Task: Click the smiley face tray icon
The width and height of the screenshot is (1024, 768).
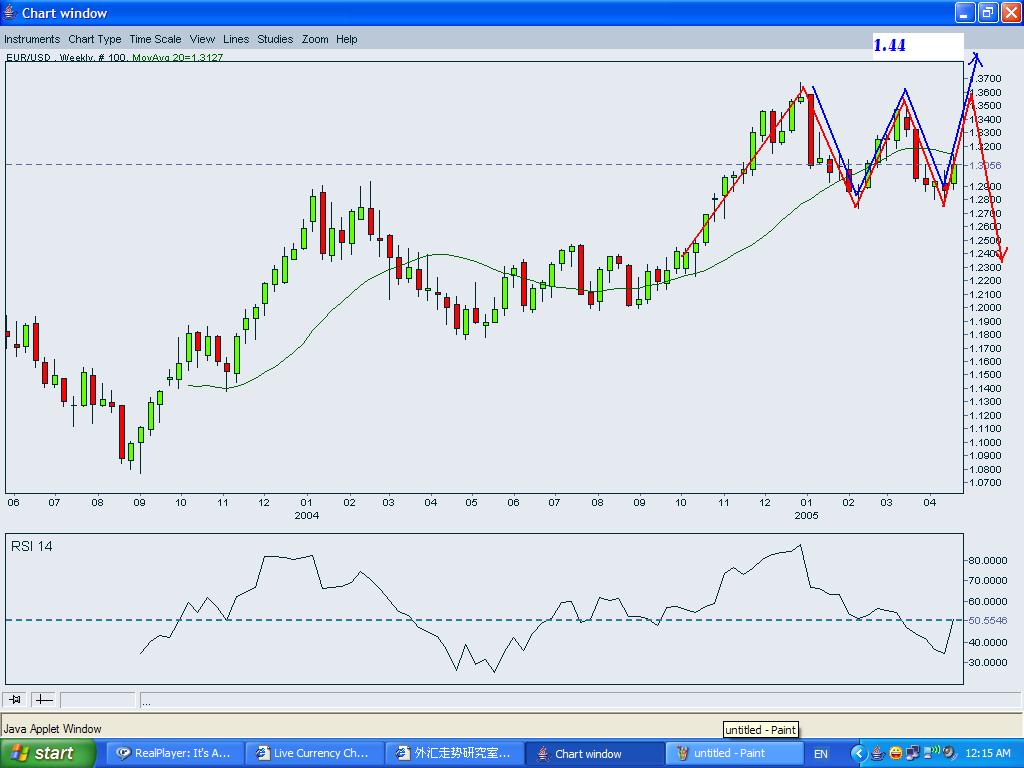Action: tap(896, 753)
